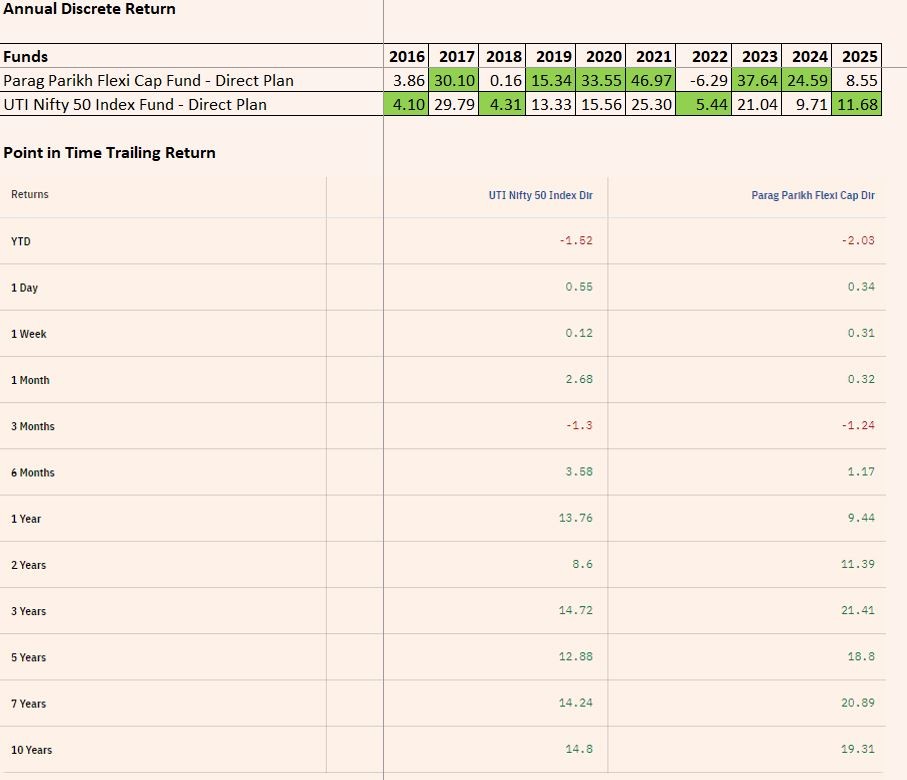This screenshot has height=780, width=907.
Task: Click the green 11.68 cell for 2025
Action: tap(860, 104)
